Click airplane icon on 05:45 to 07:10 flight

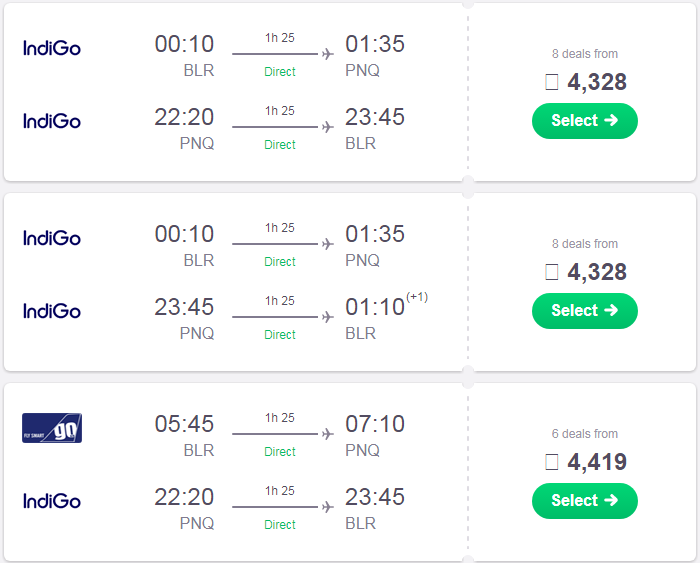pyautogui.click(x=328, y=434)
